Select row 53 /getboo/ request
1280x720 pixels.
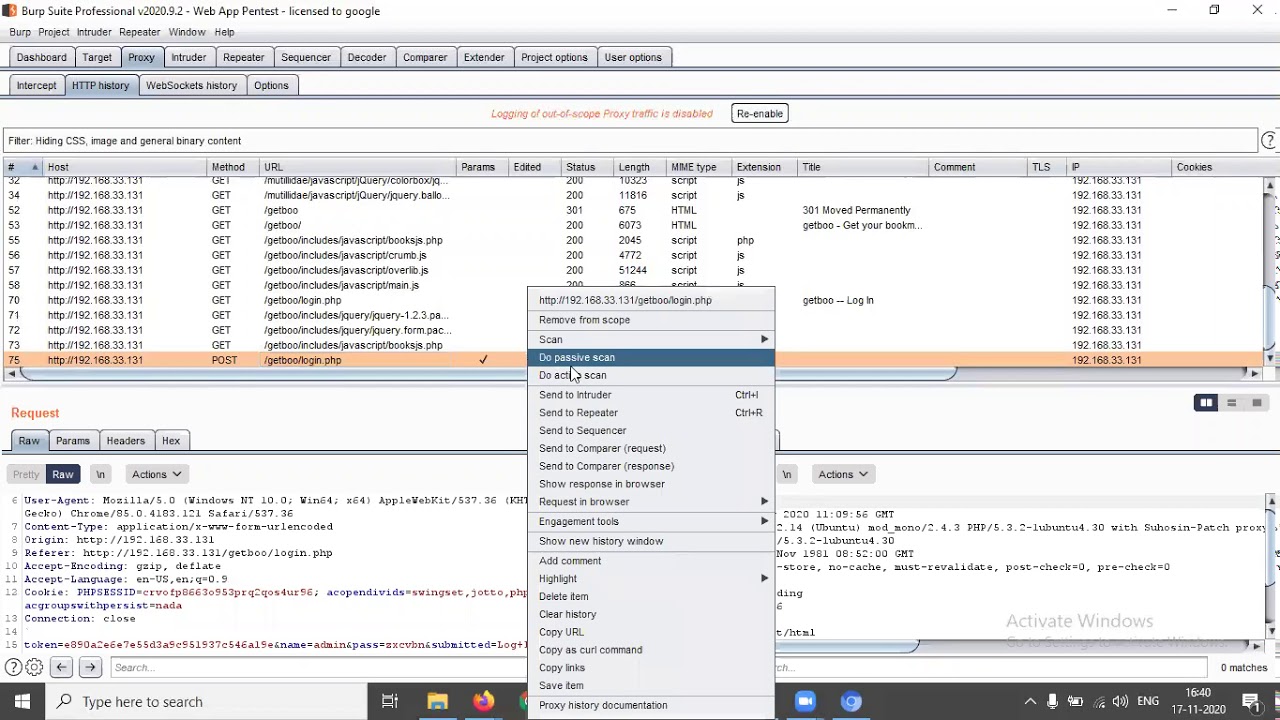pos(634,225)
